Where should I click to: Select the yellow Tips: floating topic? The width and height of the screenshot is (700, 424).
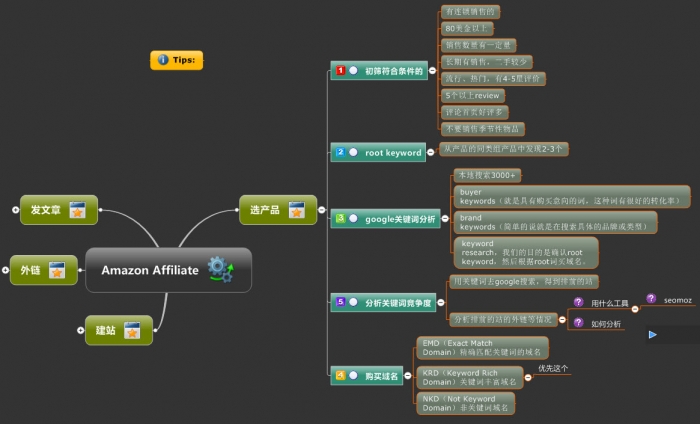point(177,60)
